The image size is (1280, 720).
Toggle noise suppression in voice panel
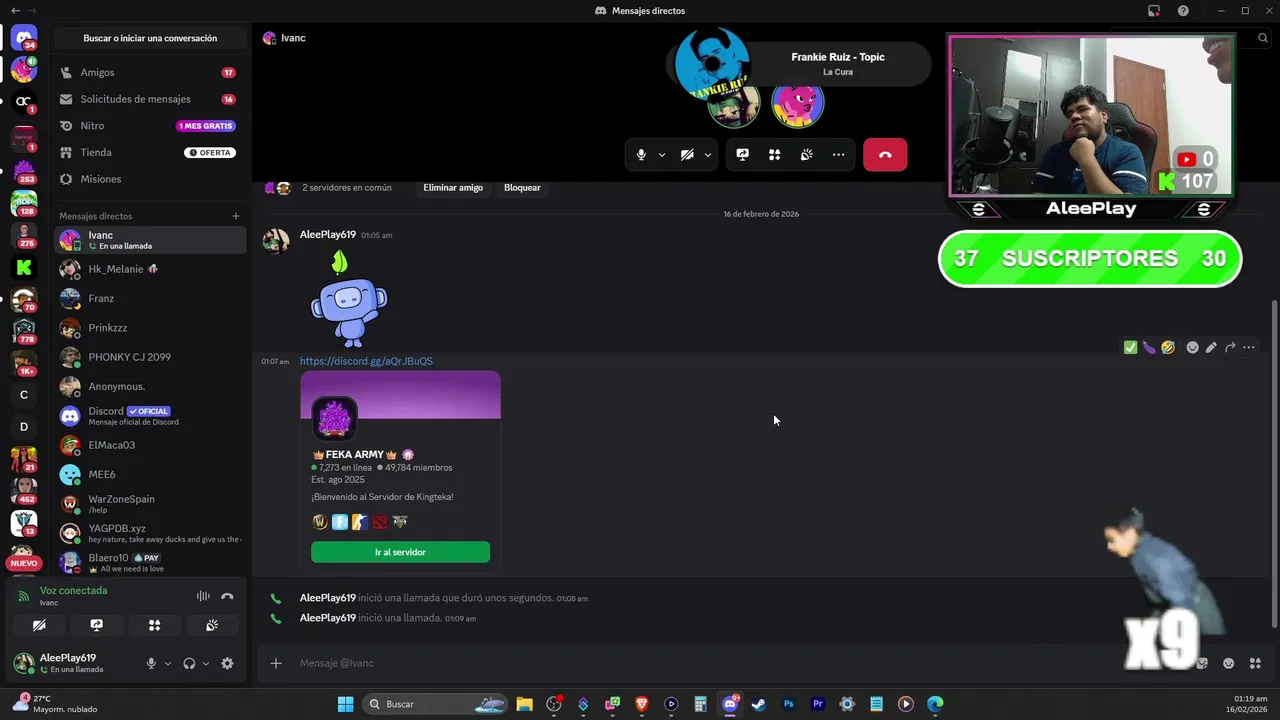click(x=203, y=596)
